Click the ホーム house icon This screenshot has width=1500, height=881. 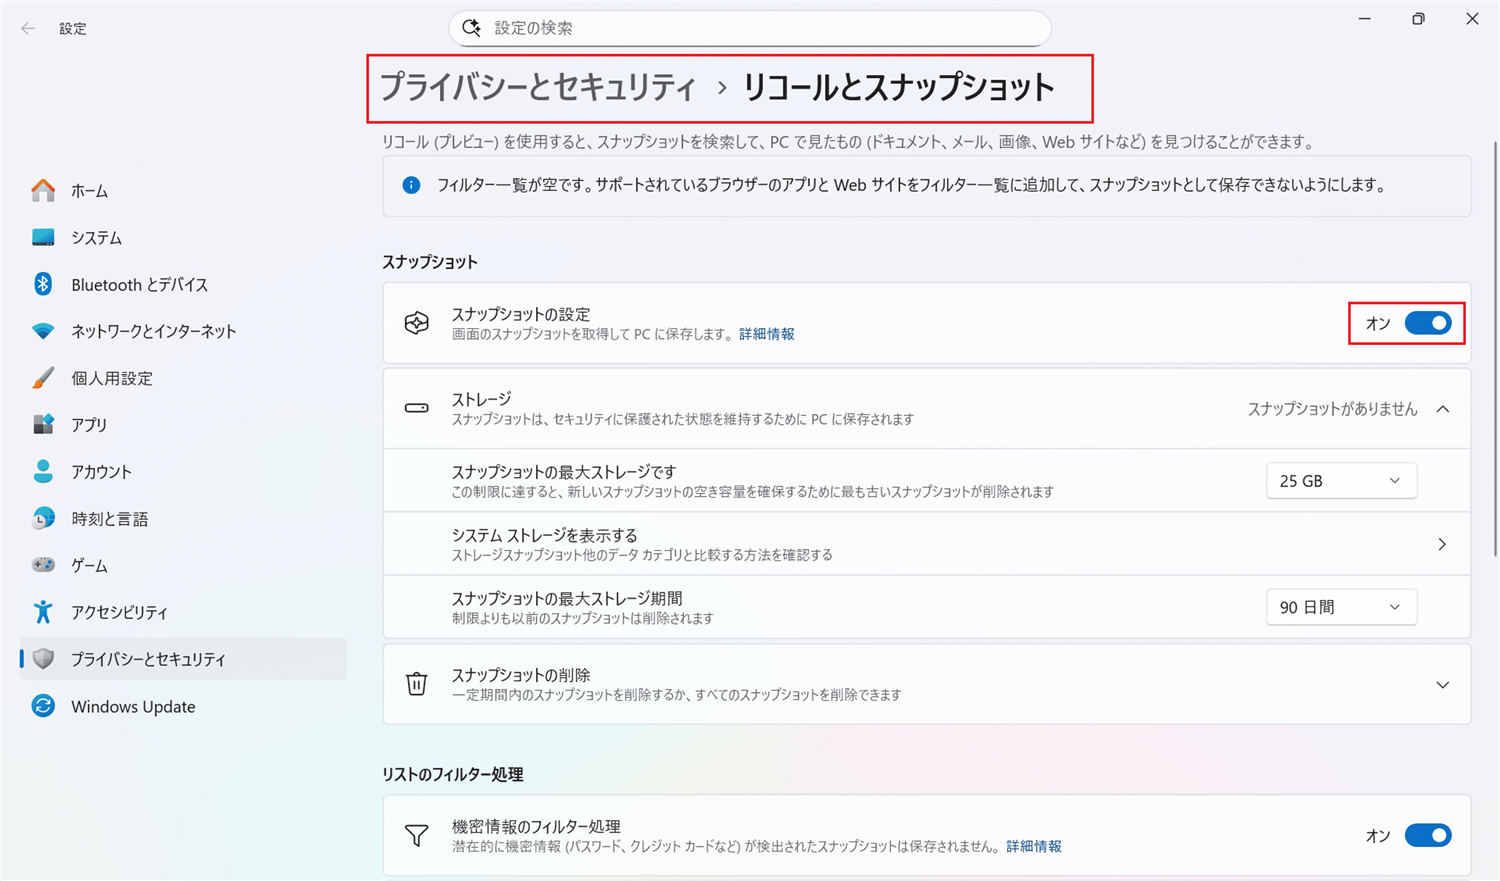[x=43, y=190]
